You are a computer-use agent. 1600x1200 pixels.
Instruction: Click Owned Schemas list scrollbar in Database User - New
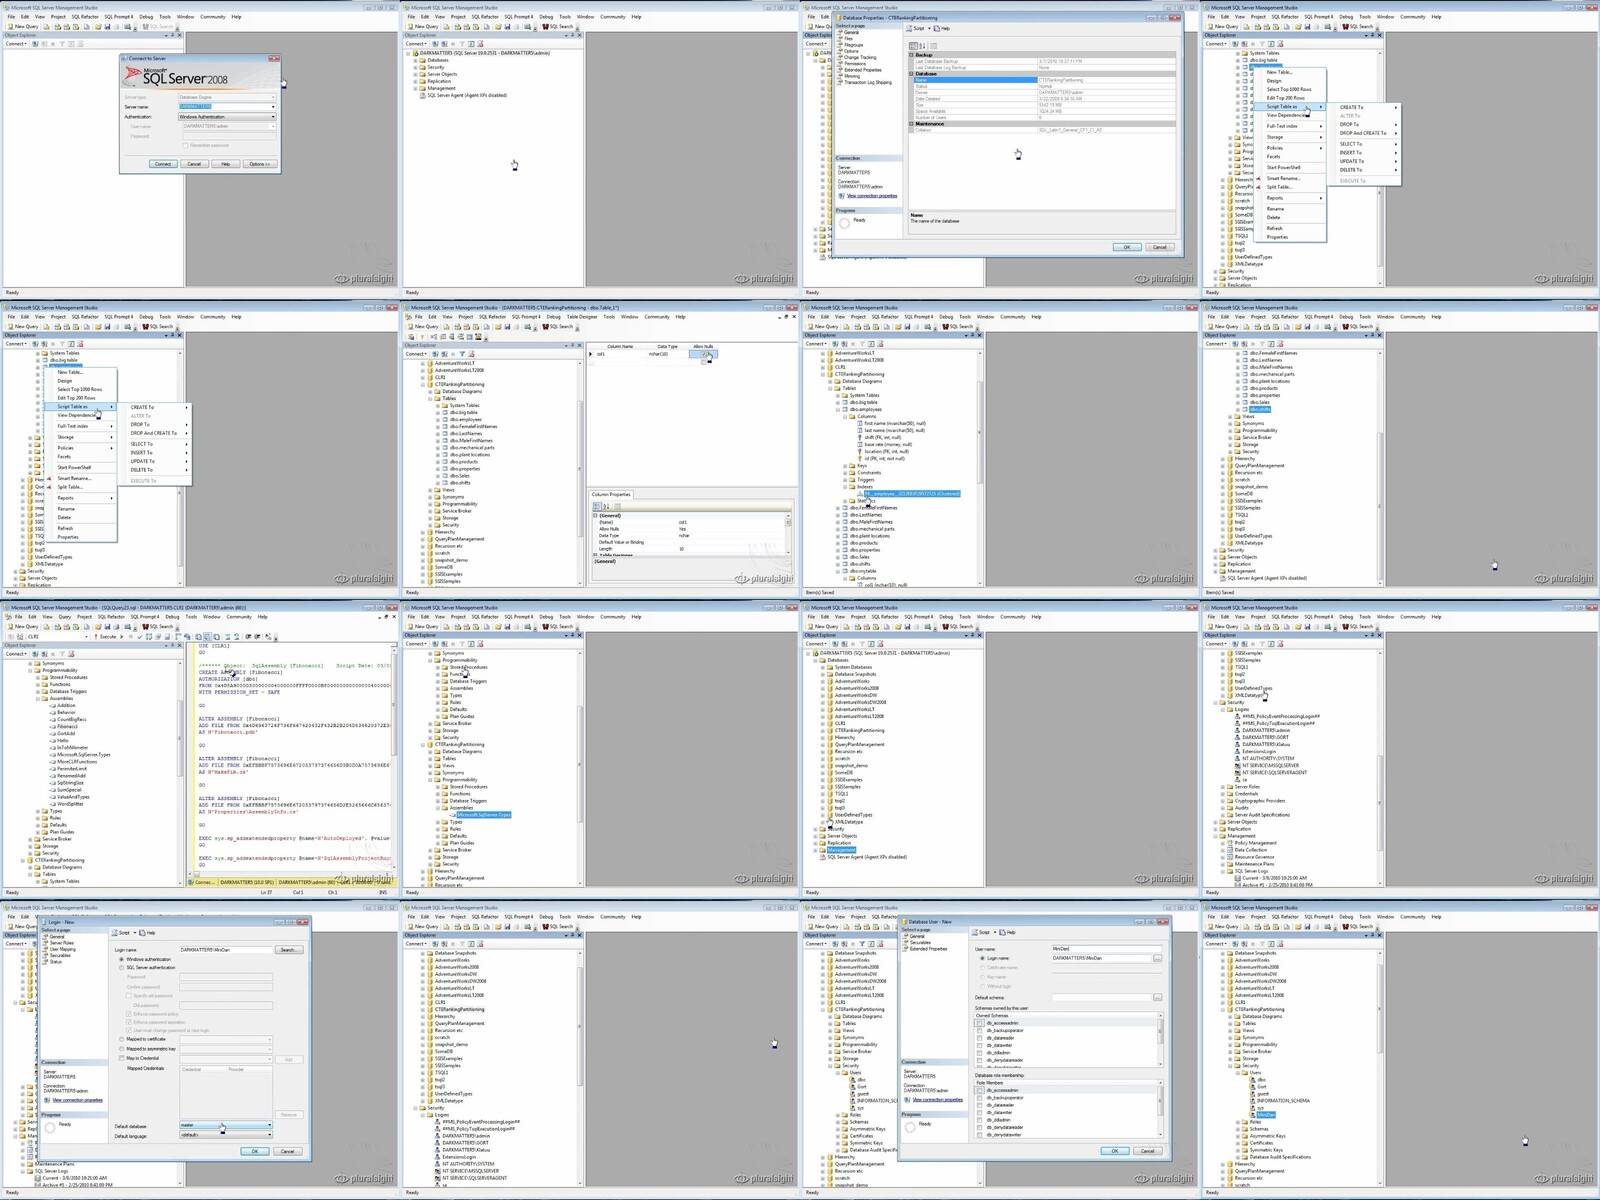click(1160, 1042)
